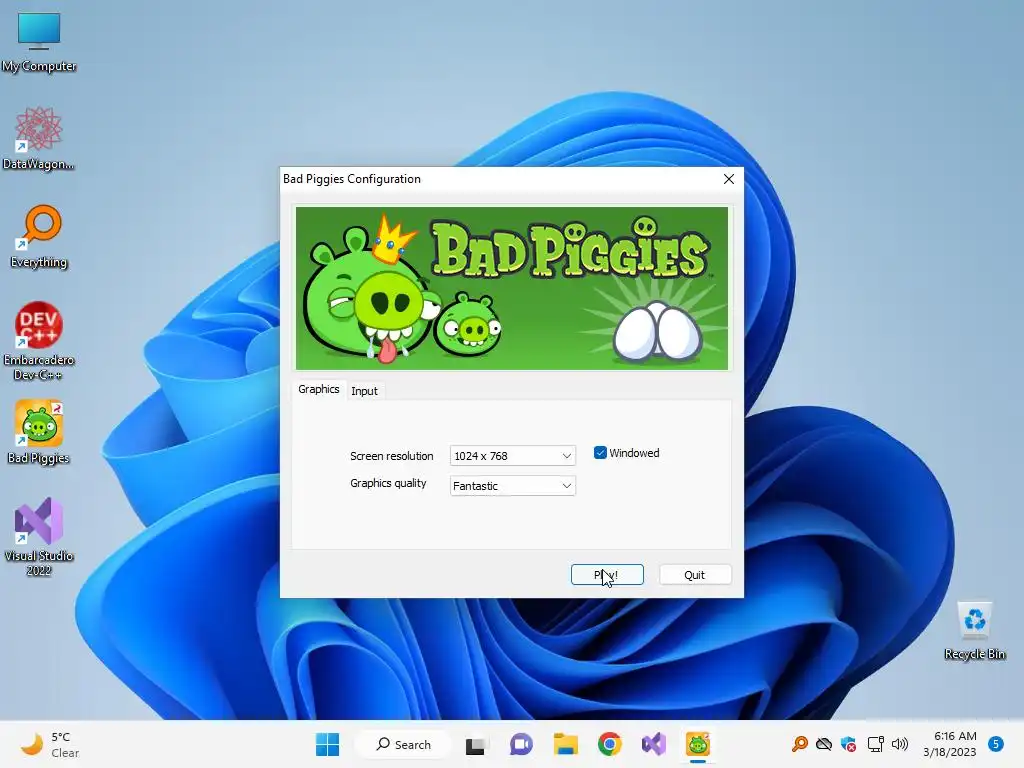Open the Windows Start menu
This screenshot has height=768, width=1024.
coord(327,744)
